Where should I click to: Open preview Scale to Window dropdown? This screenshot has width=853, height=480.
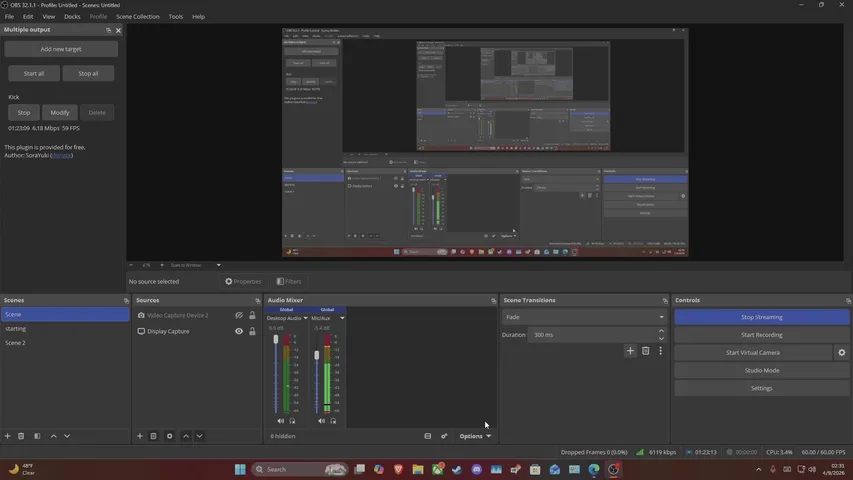[195, 265]
